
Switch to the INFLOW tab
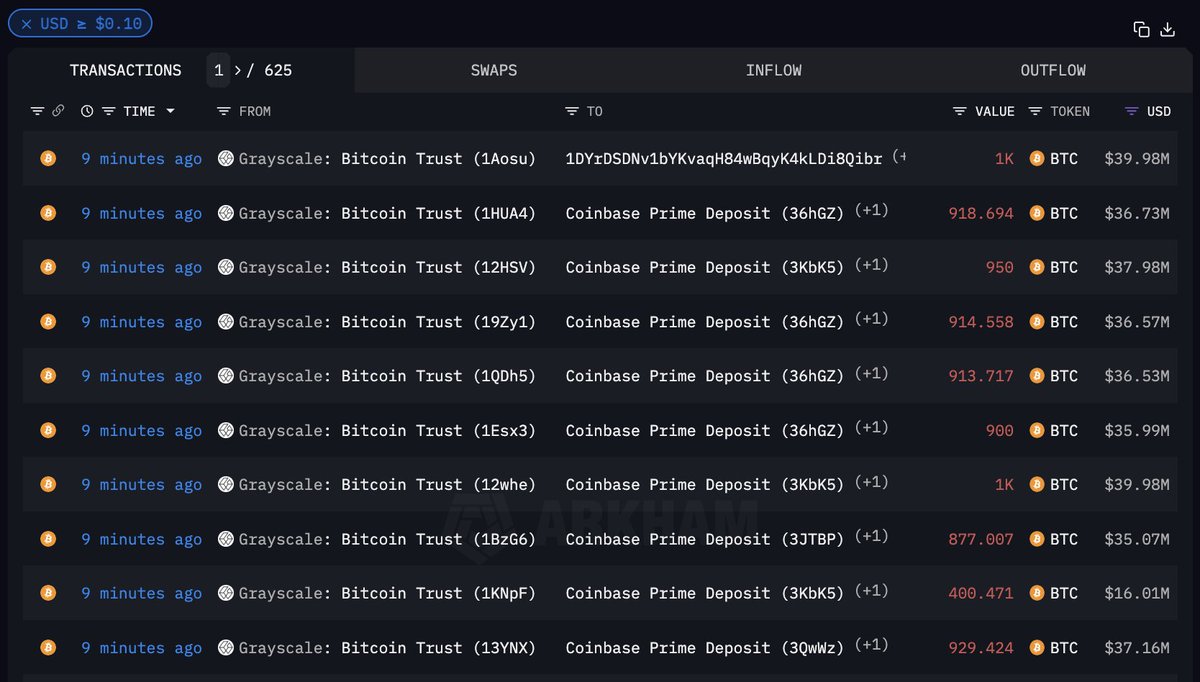click(774, 70)
